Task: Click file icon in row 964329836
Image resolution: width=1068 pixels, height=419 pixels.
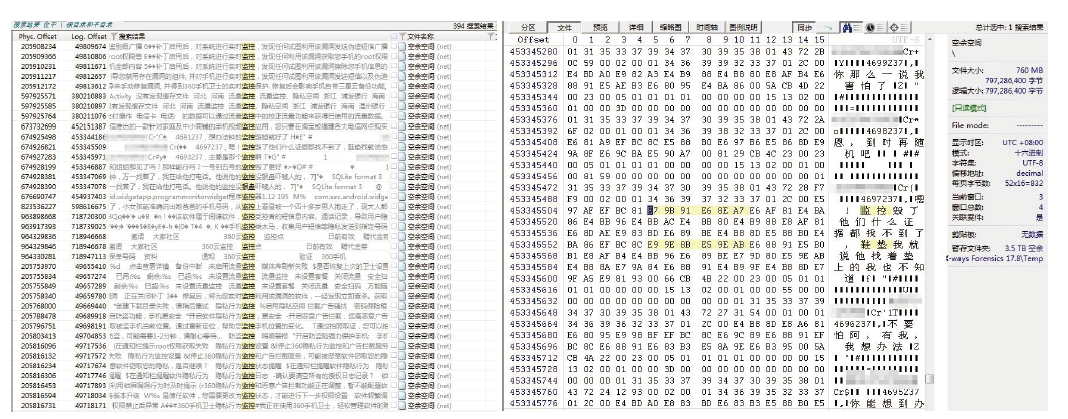Action: (x=403, y=236)
